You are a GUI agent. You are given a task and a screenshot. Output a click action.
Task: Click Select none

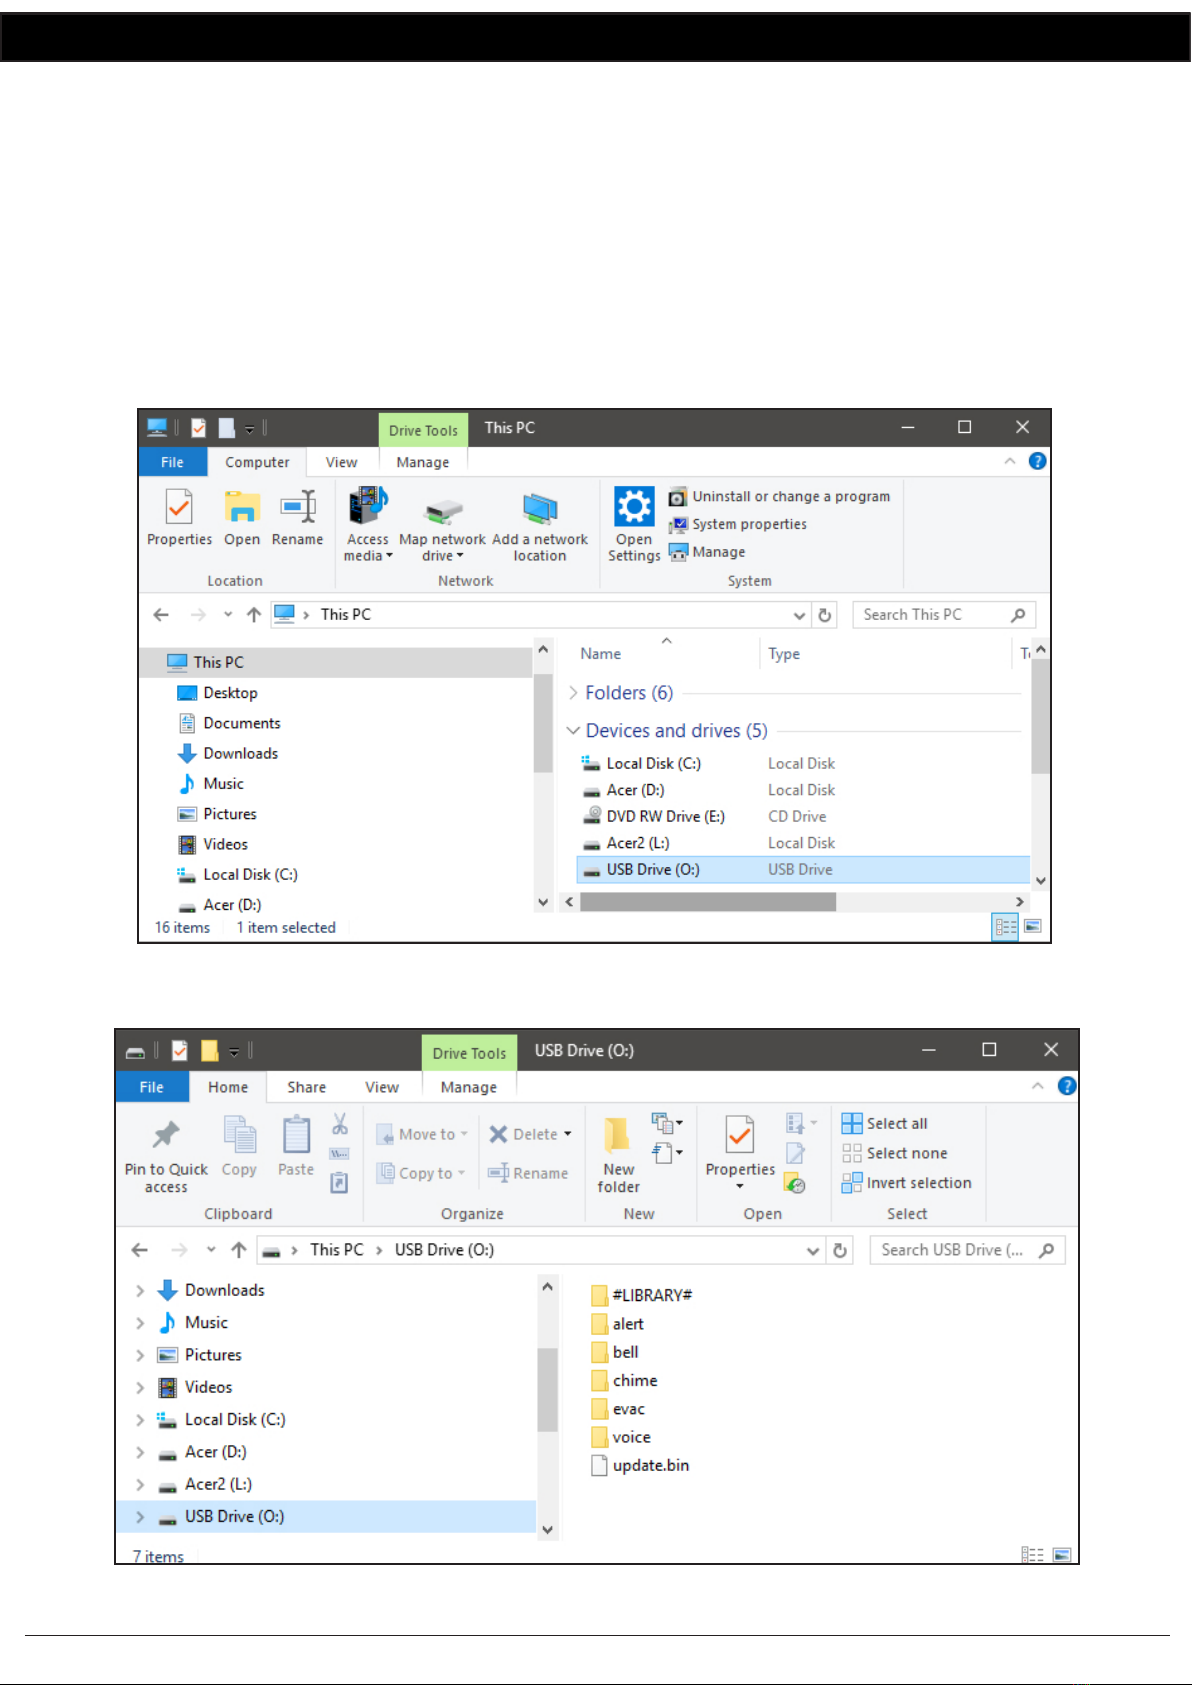tap(895, 1153)
